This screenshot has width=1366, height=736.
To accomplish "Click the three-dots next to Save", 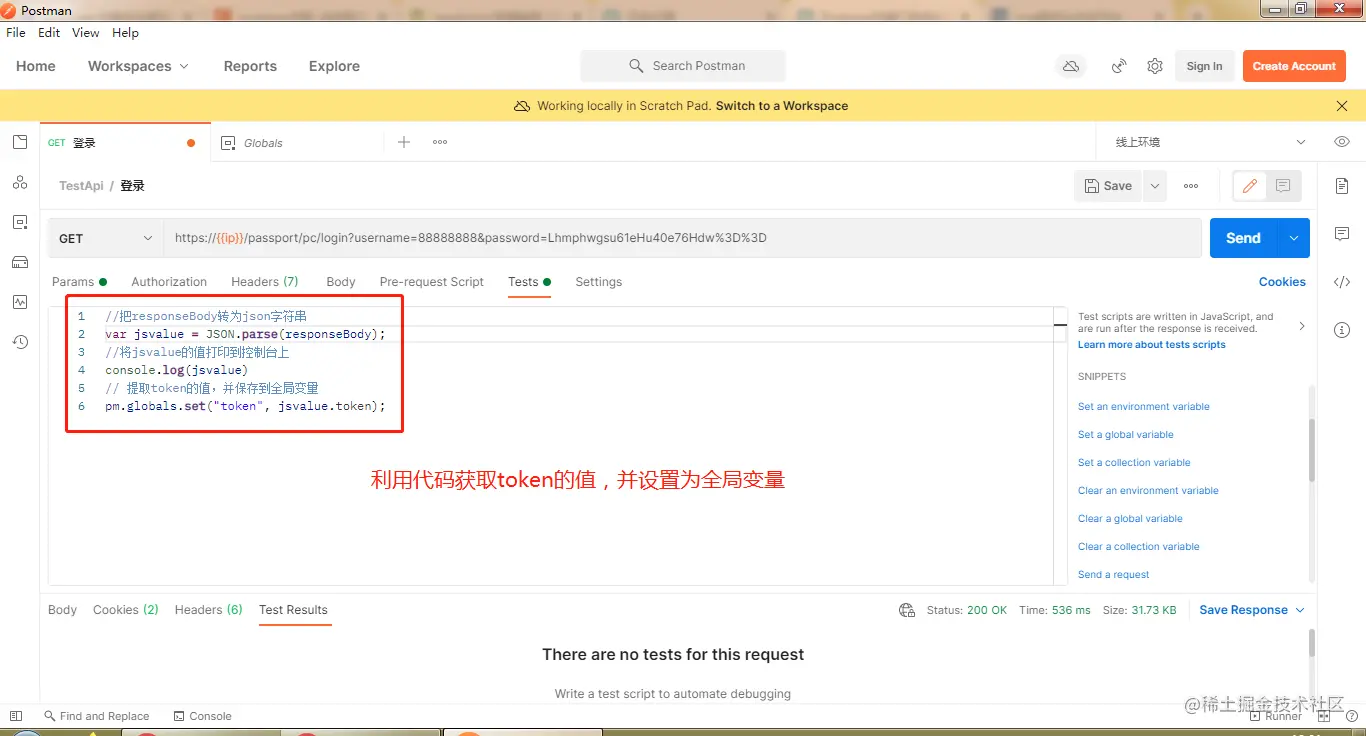I will coord(1191,186).
